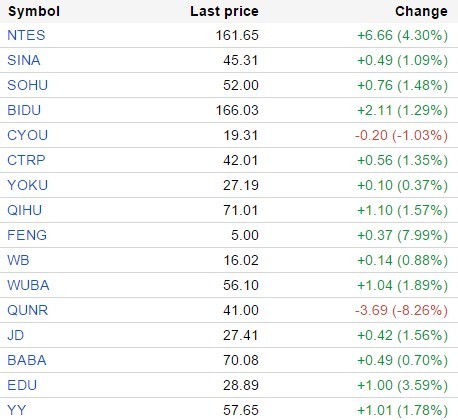The image size is (458, 420).
Task: Open the SINA ticker link
Action: coord(24,60)
